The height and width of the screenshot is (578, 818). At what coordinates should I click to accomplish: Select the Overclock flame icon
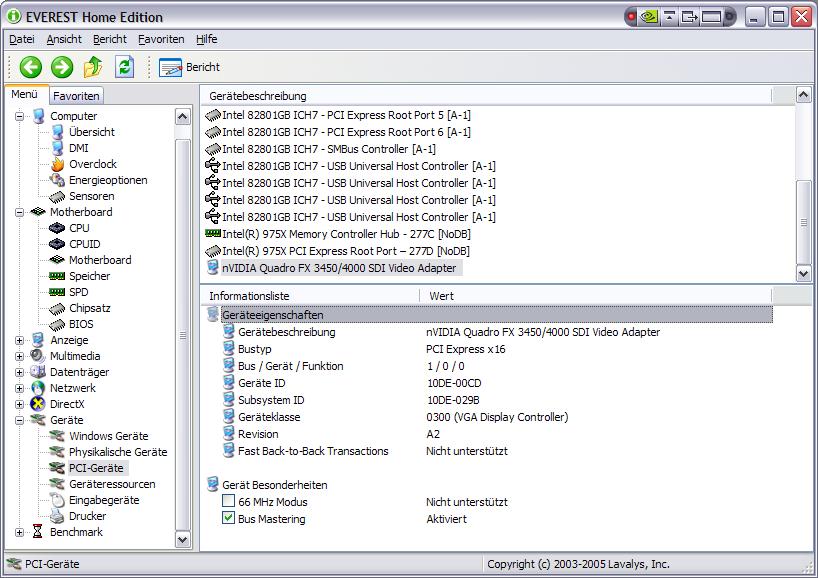pos(57,164)
